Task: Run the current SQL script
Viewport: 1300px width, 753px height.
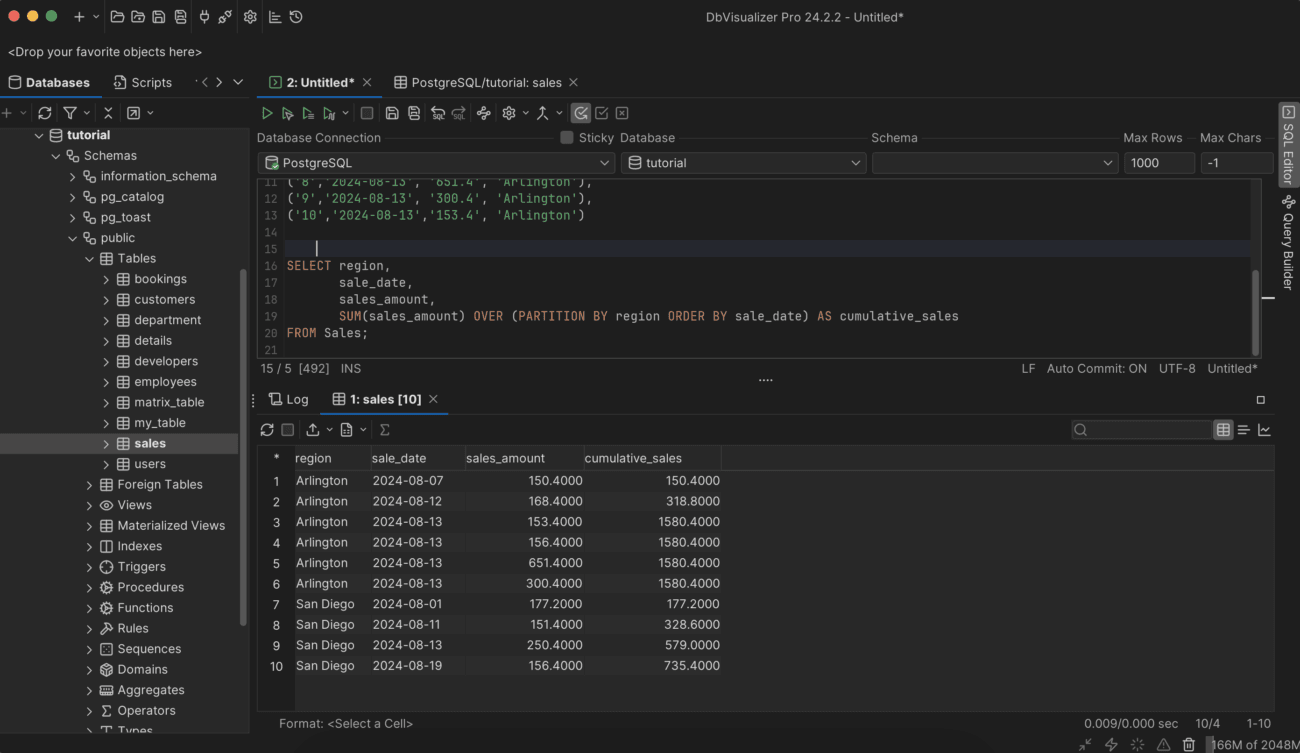Action: click(267, 112)
